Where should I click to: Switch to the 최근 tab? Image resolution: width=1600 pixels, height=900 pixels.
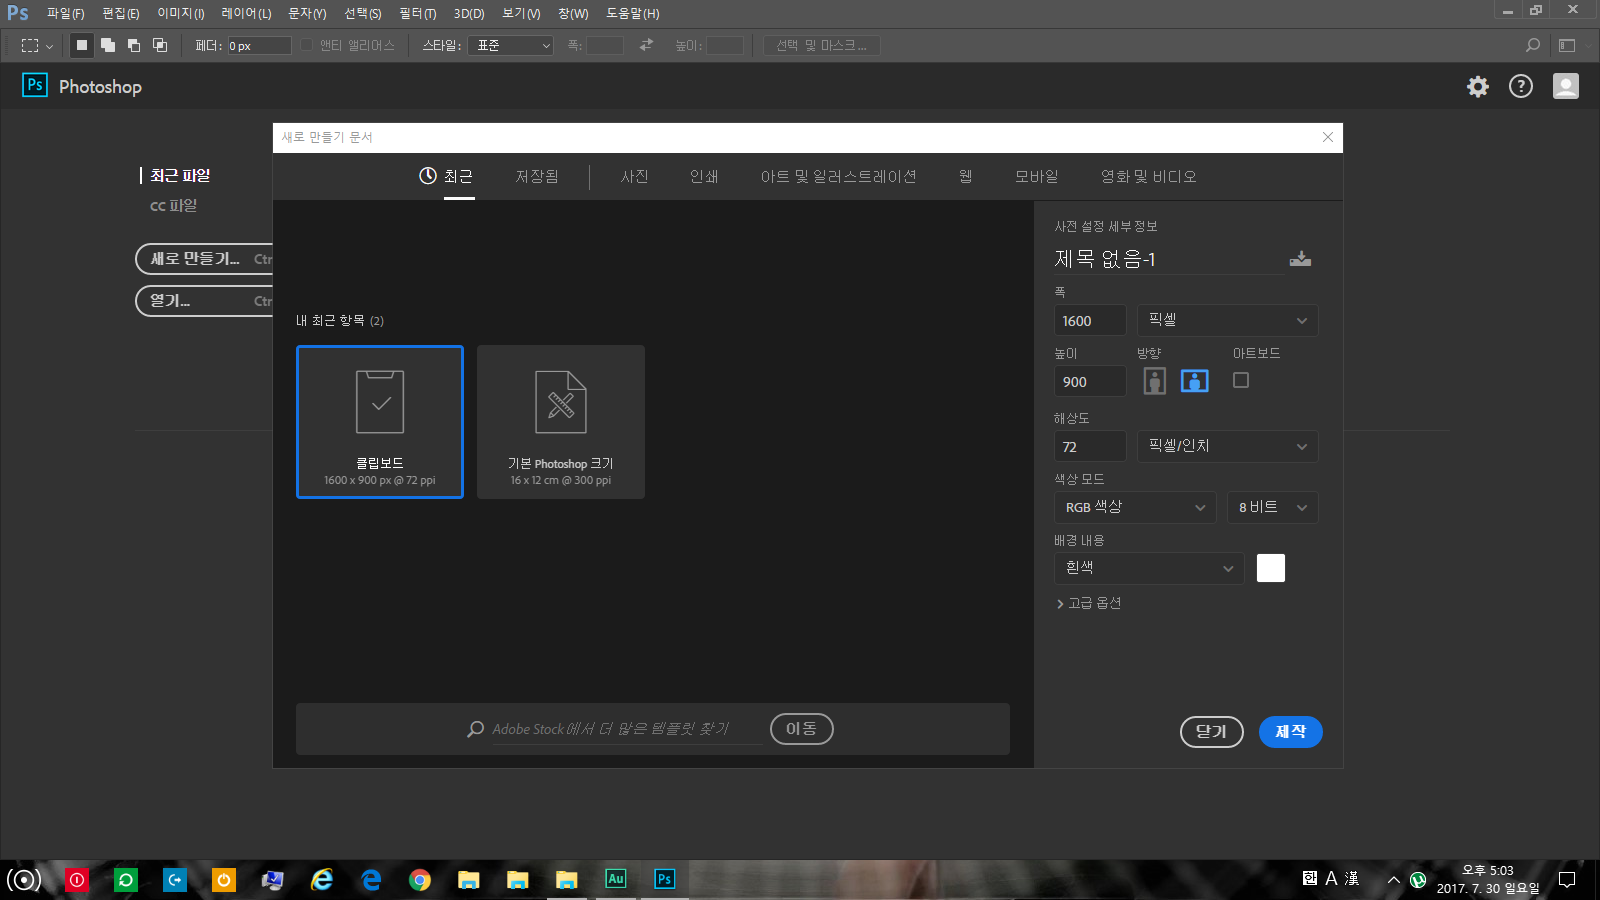coord(446,176)
